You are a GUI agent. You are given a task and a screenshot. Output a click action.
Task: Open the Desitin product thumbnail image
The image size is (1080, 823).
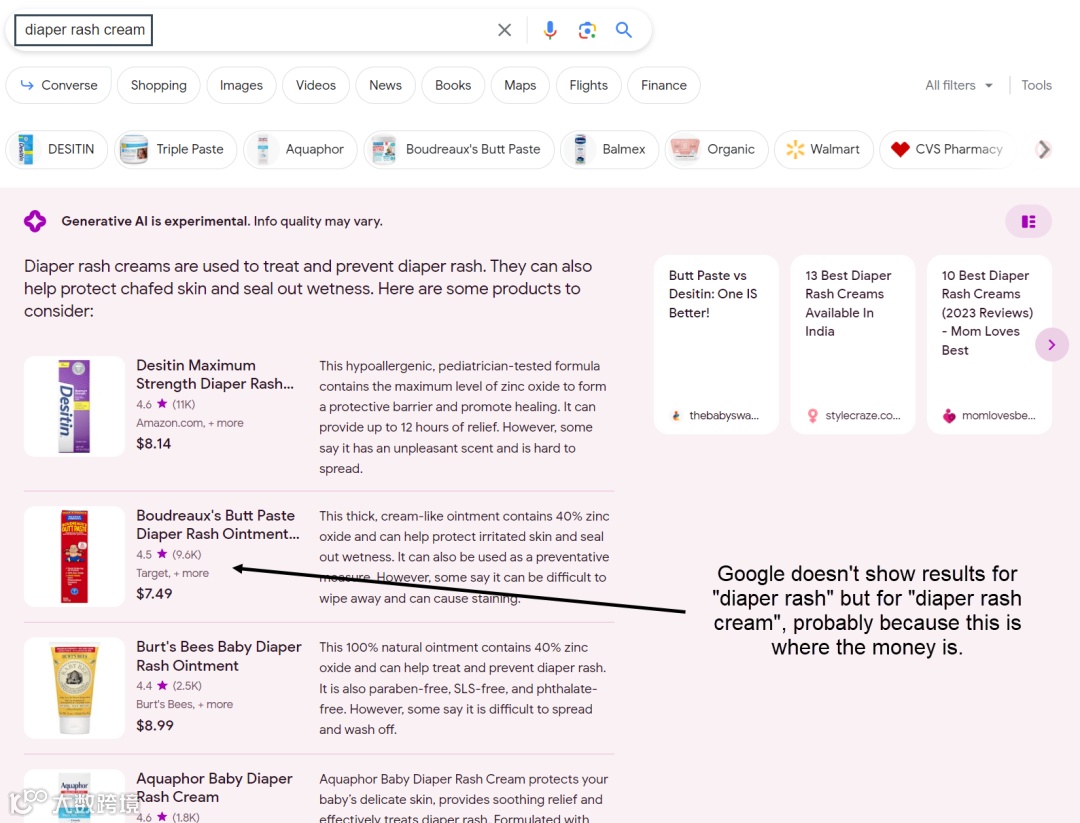pos(74,406)
